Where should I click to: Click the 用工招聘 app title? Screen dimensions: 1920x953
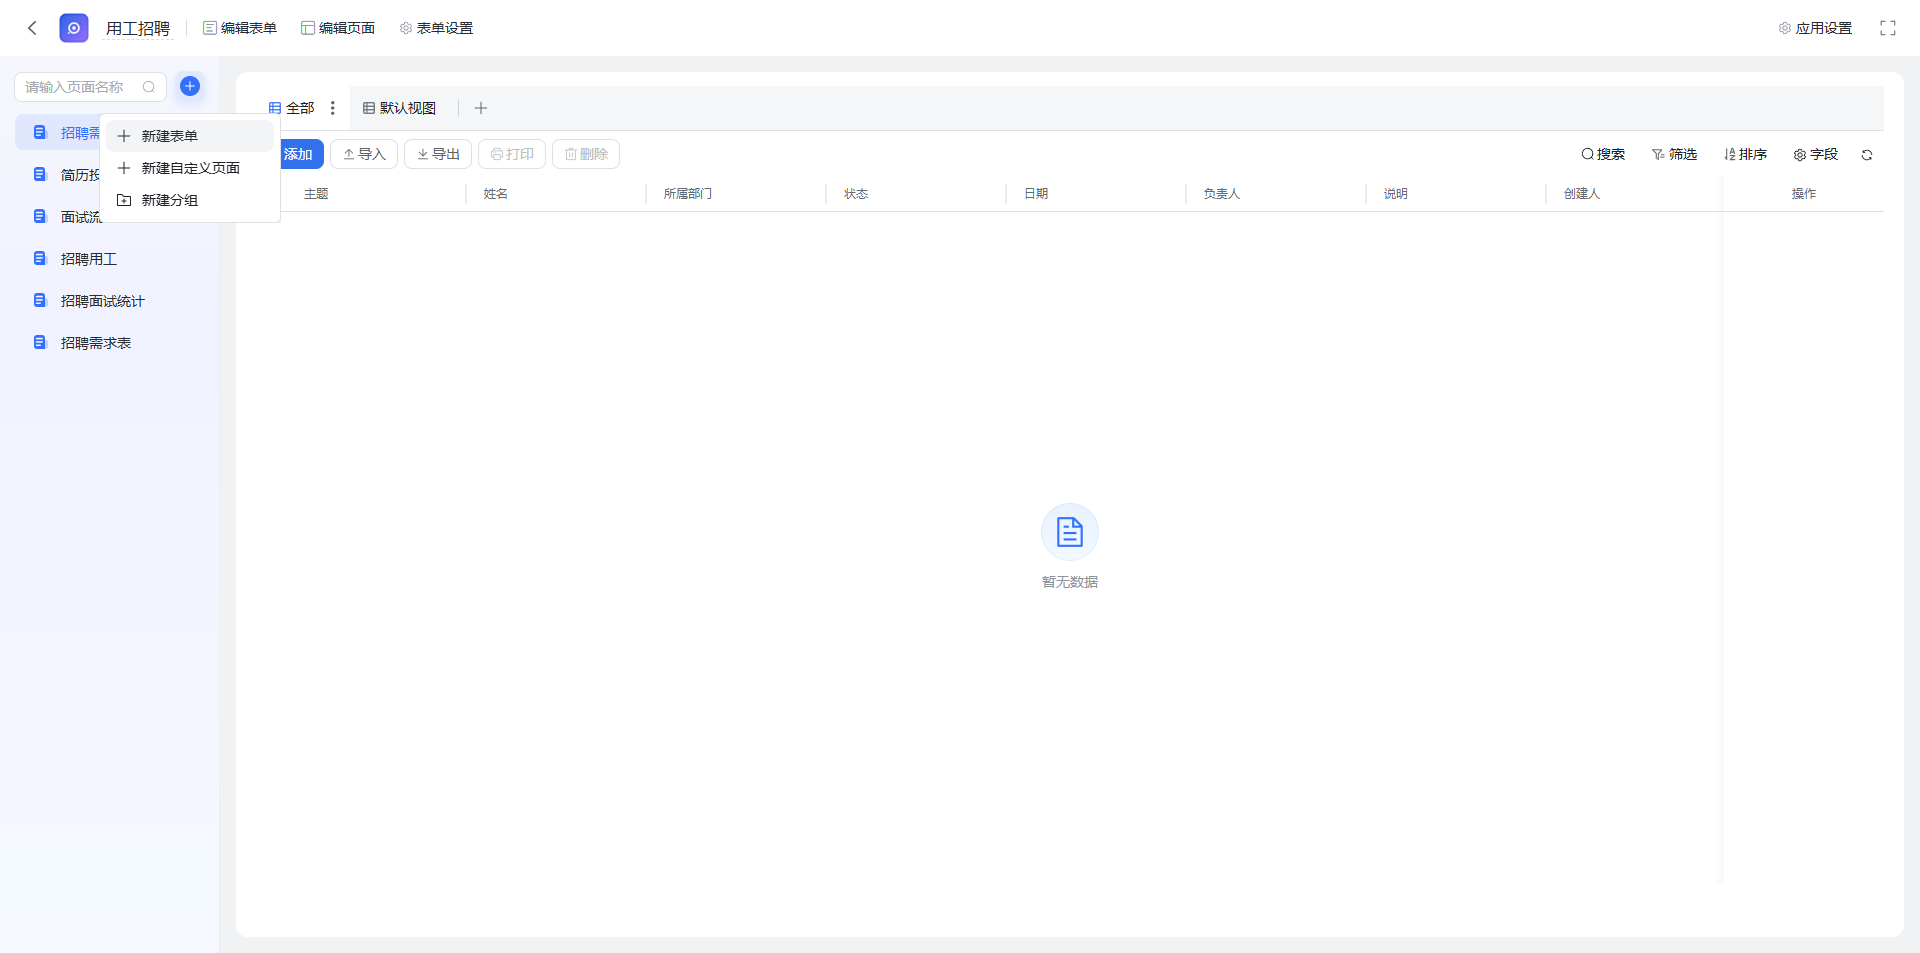(138, 28)
